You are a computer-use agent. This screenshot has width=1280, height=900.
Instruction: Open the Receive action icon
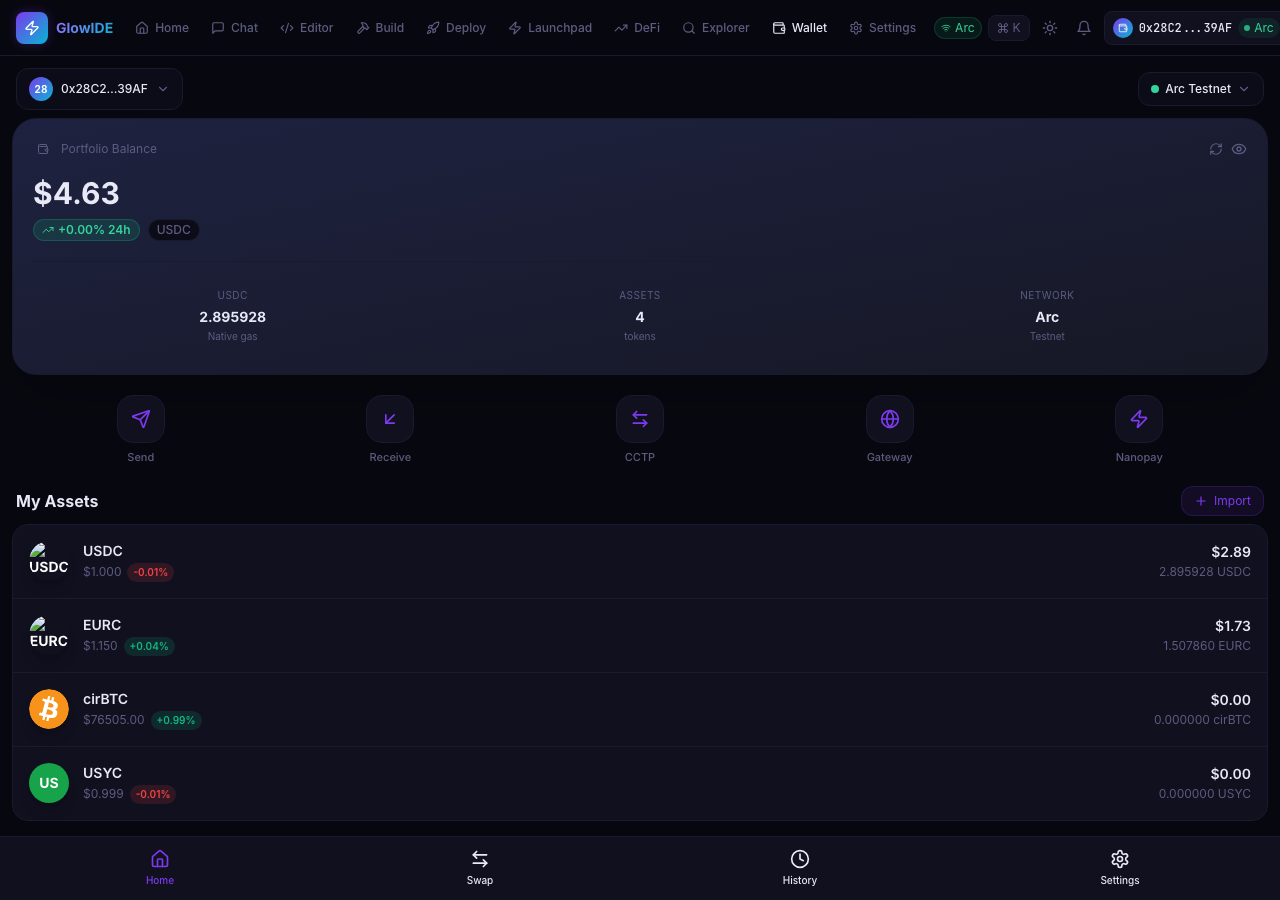pyautogui.click(x=390, y=419)
